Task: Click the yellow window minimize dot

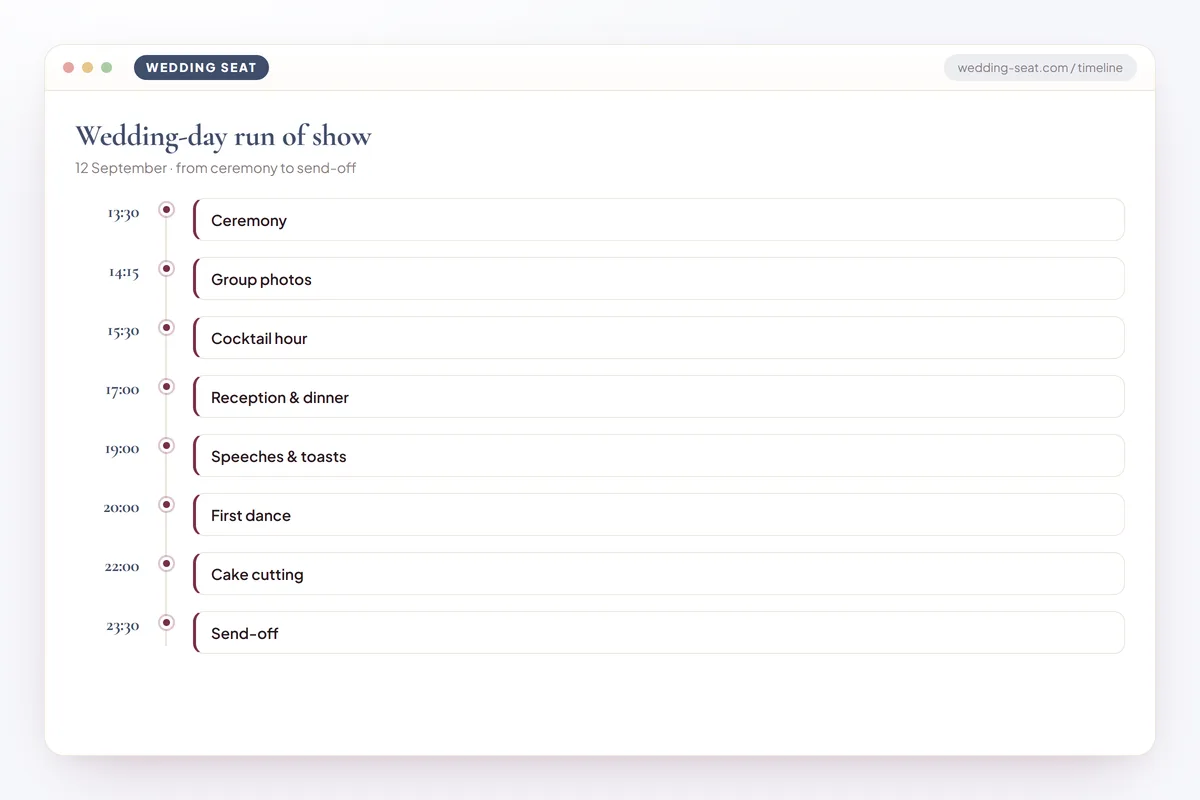Action: (x=88, y=68)
